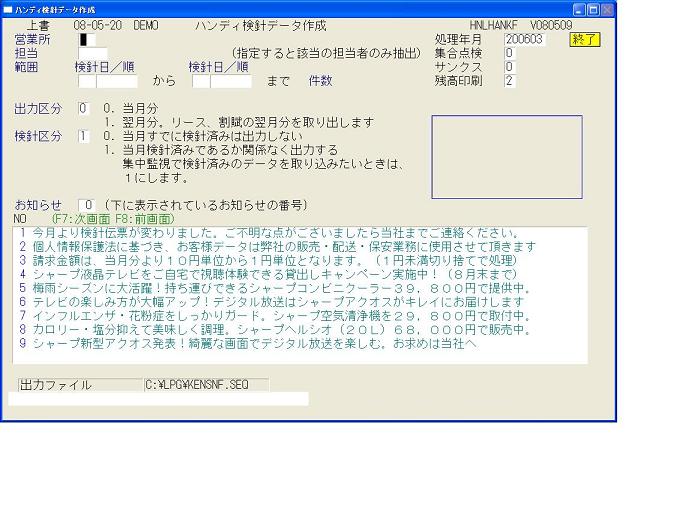Click the blank status bar below 出力ファイル
This screenshot has height=512, width=682.
158,399
